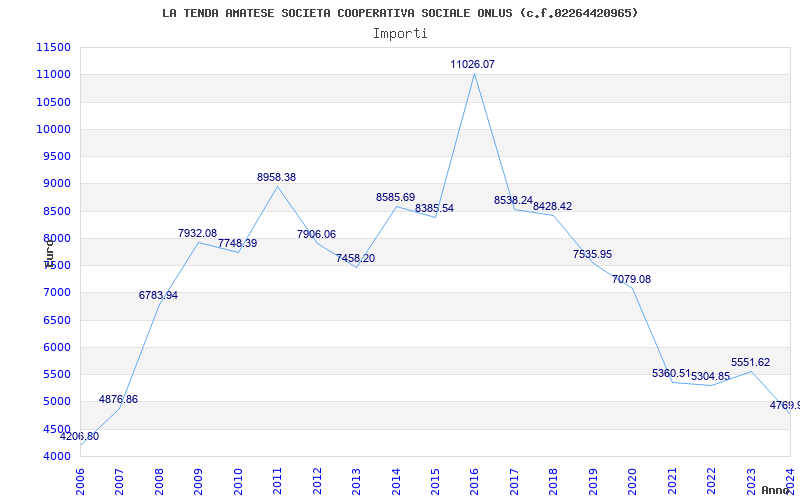Click the 7748.39 data label
This screenshot has width=800, height=500.
[x=237, y=243]
